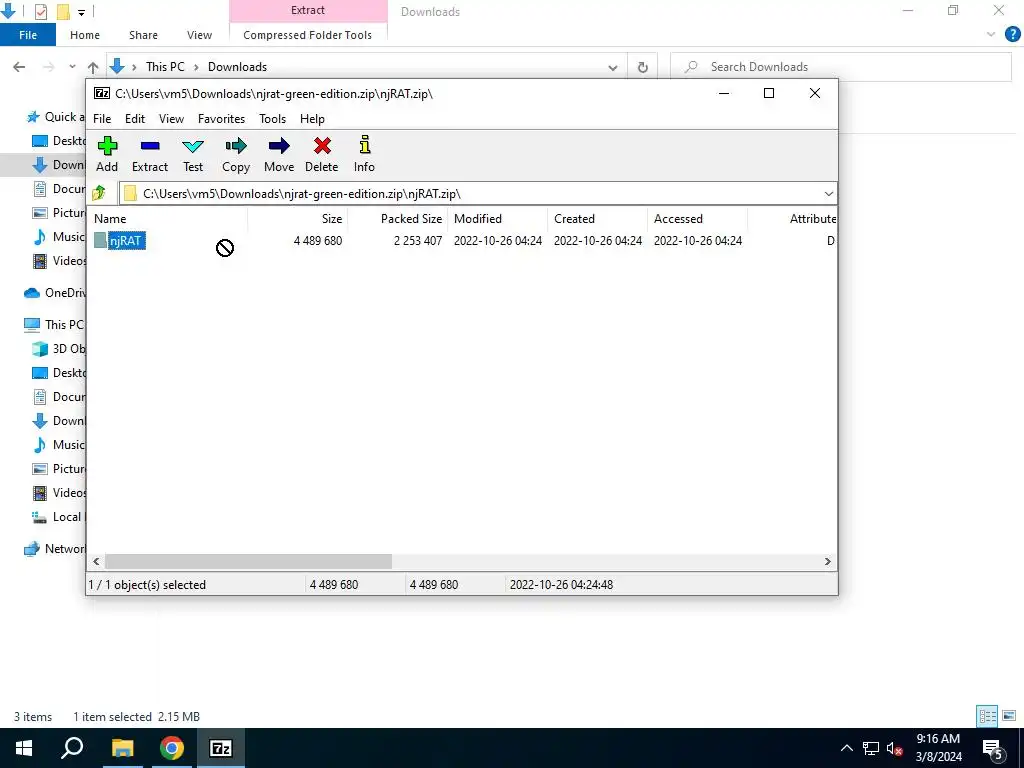Sort by the Size column header
Screen dimensions: 1024x768
point(298,219)
